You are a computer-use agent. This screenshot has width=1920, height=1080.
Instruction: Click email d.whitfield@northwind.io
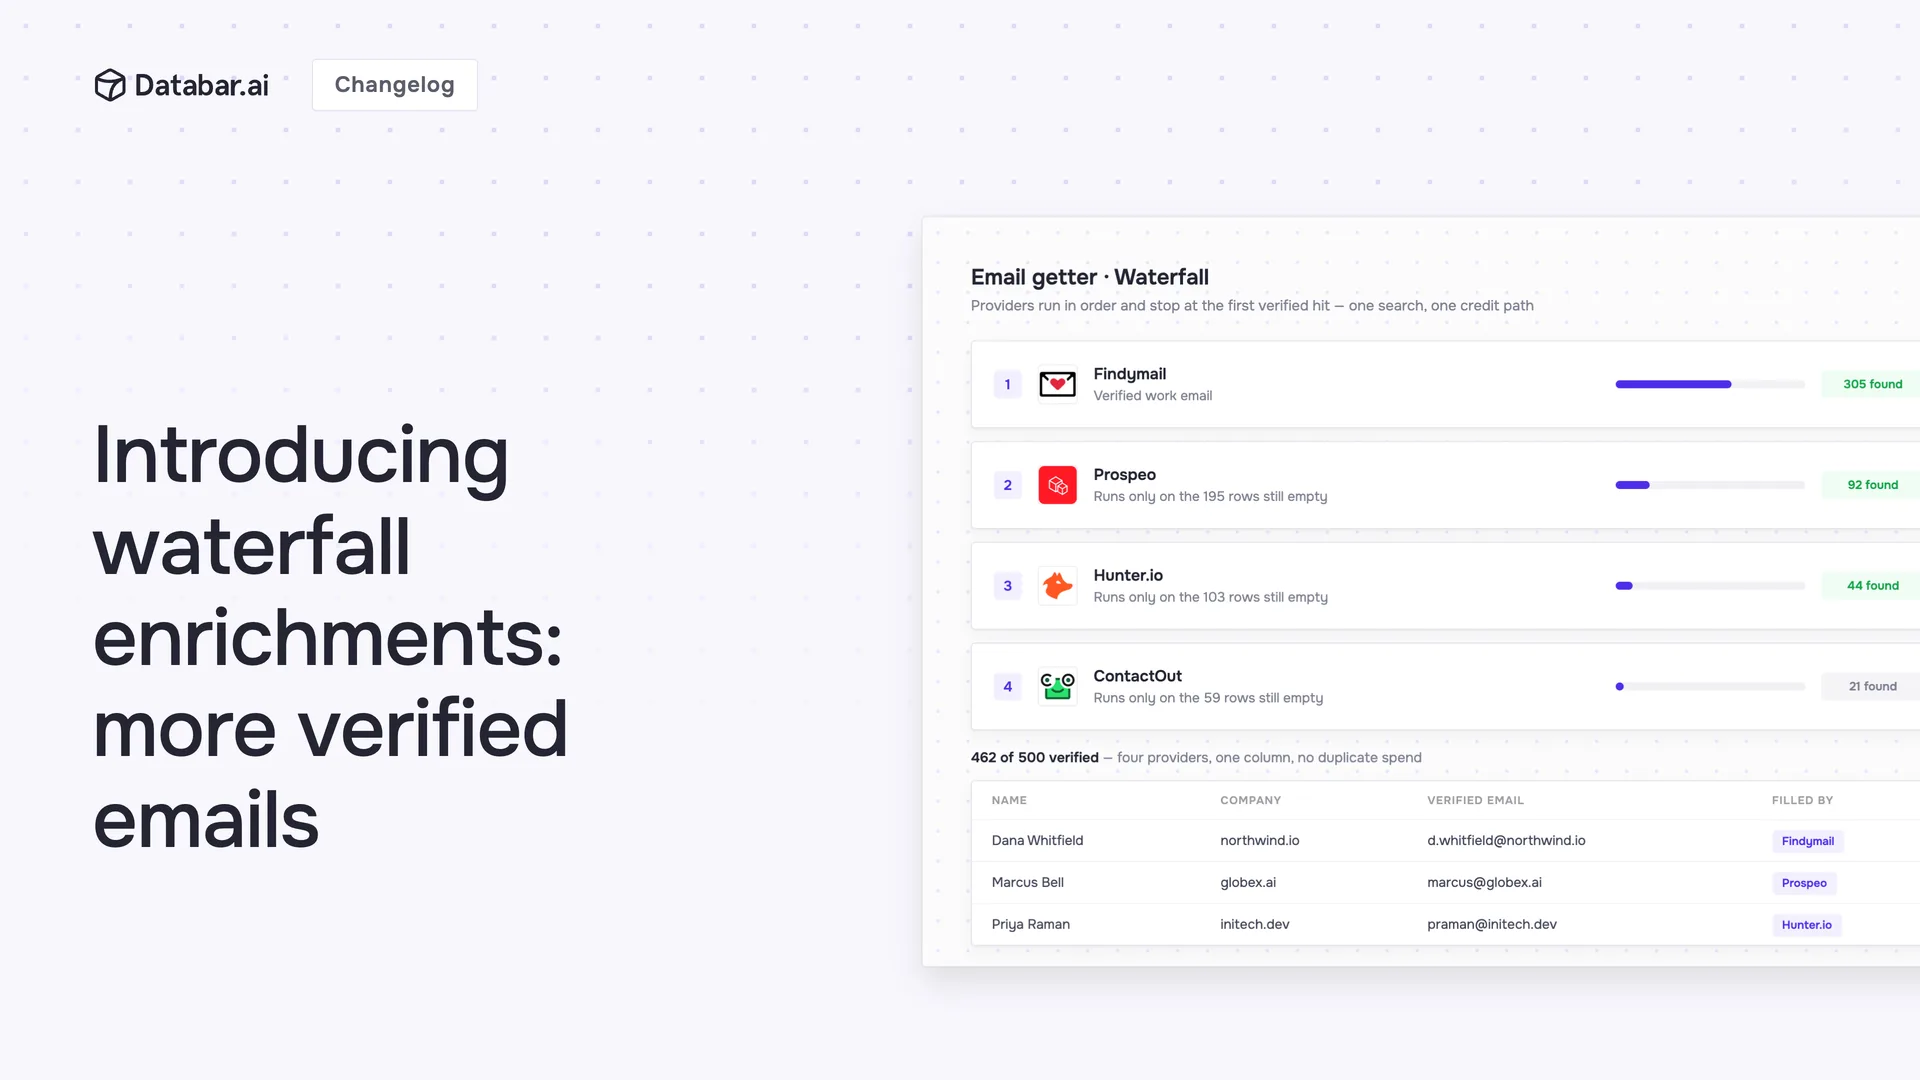1506,840
